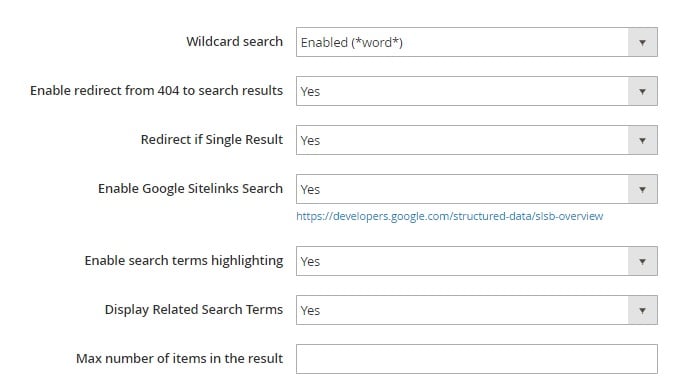The height and width of the screenshot is (383, 675).
Task: Select the 'Enabled (*word*)' value text
Action: coord(352,43)
